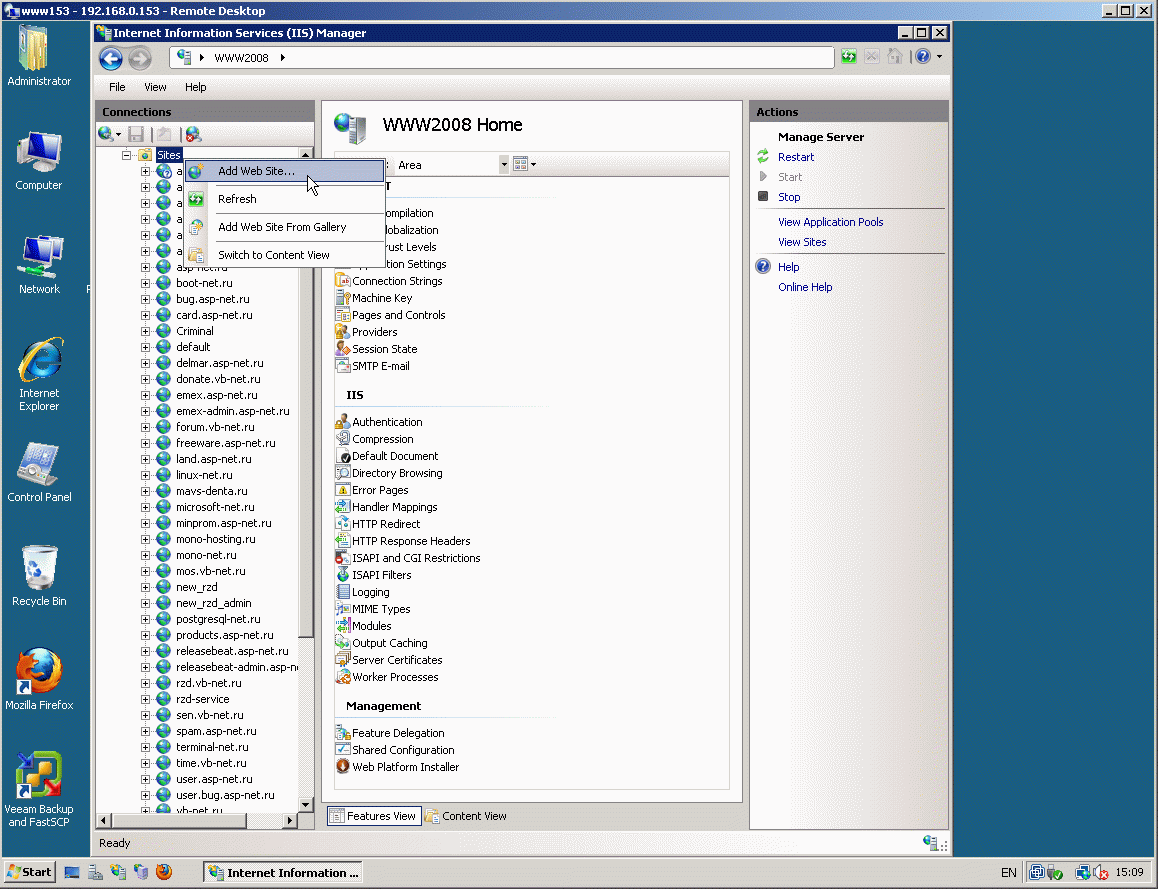Select the postgresql-net.ru site in tree

pos(218,619)
